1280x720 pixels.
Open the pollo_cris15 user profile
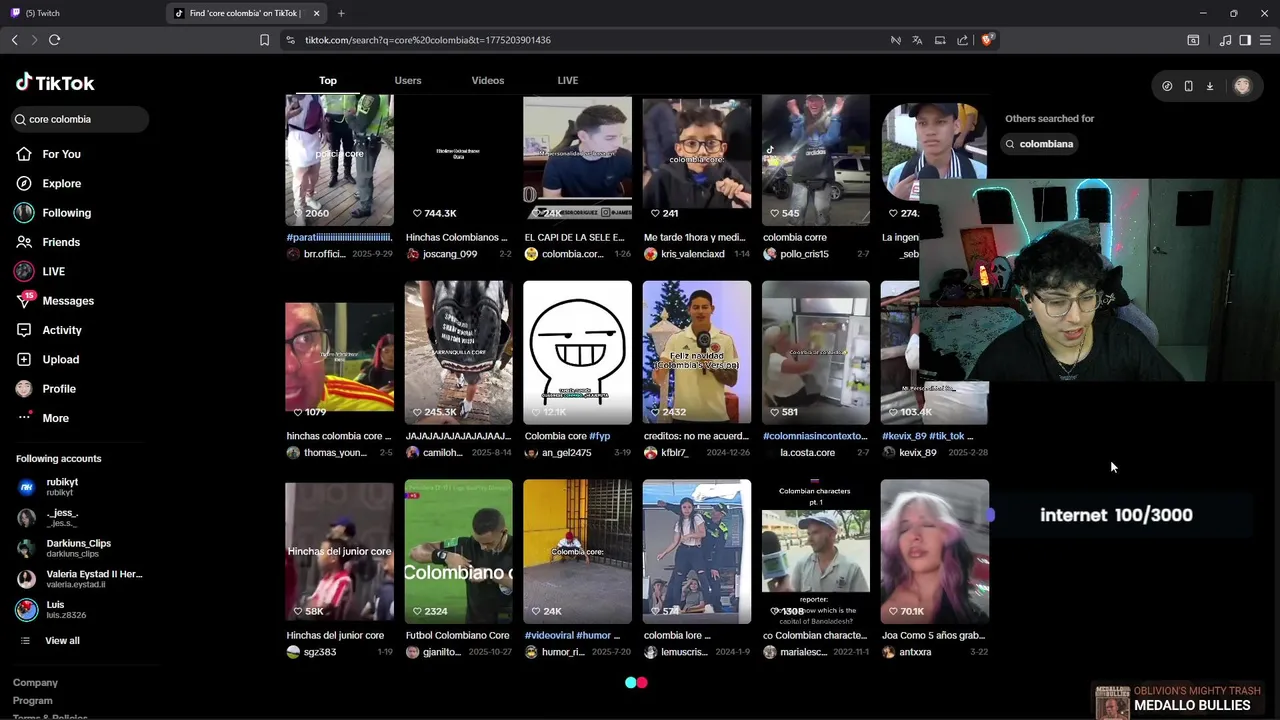tap(804, 254)
